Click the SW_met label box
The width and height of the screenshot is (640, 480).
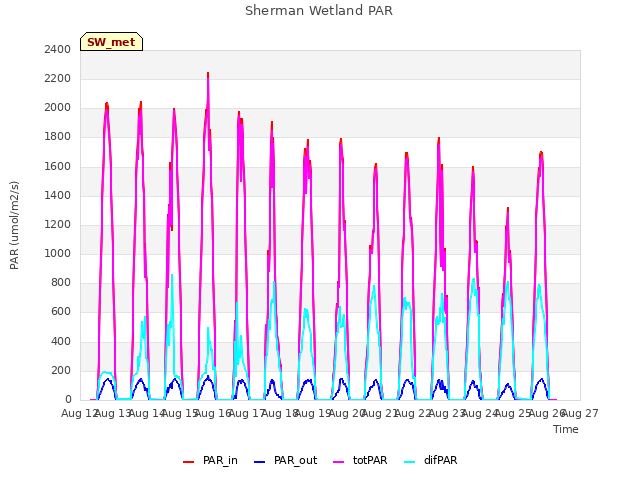point(111,42)
